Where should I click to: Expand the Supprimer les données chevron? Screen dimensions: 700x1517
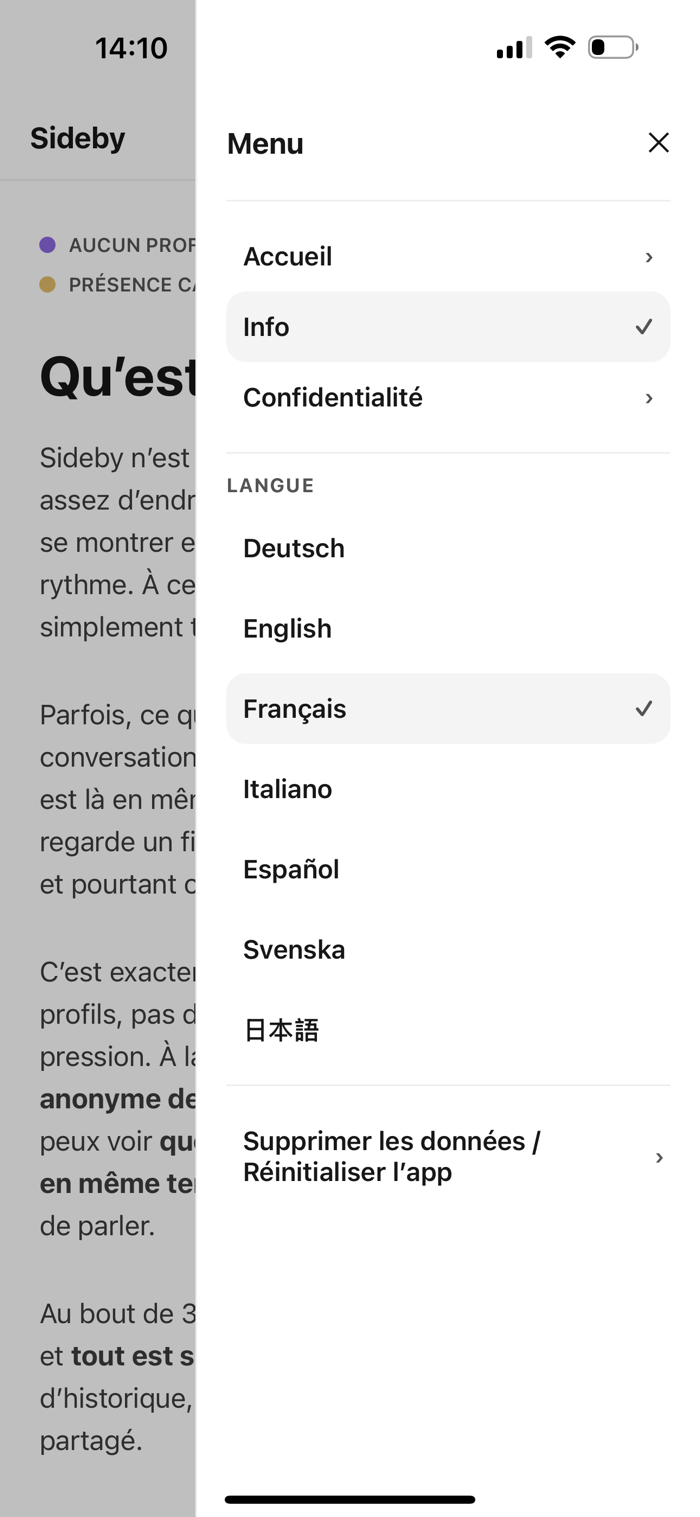tap(659, 1157)
